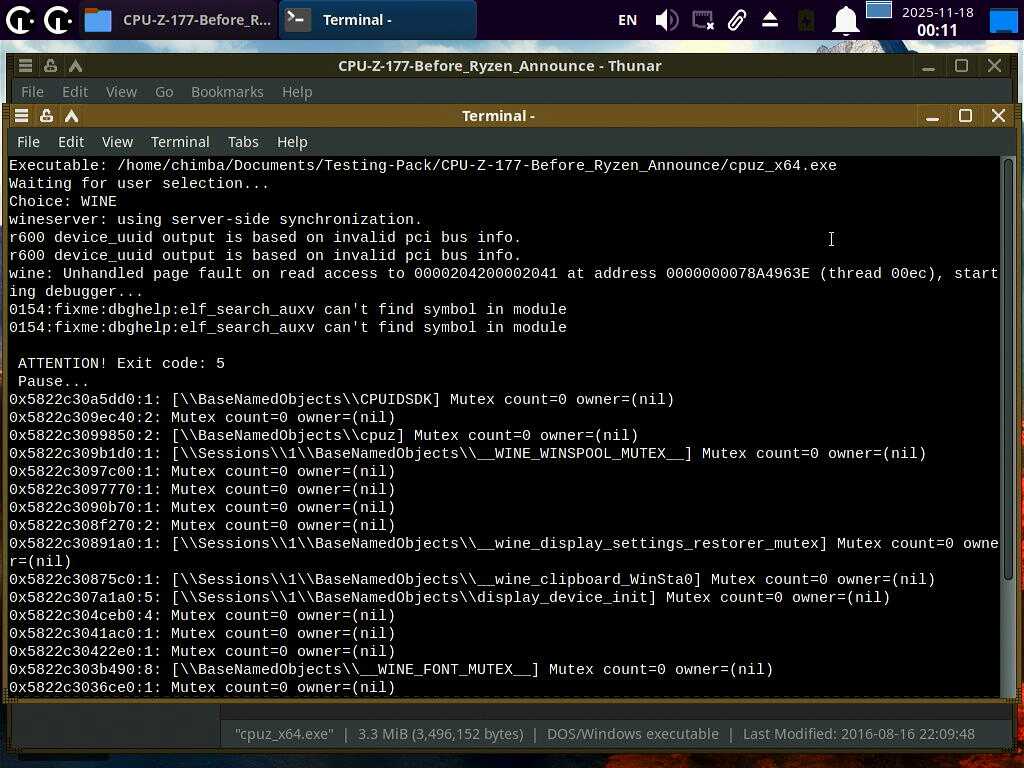Image resolution: width=1024 pixels, height=768 pixels.
Task: Open the second launcher logo in the panel
Action: click(x=57, y=20)
